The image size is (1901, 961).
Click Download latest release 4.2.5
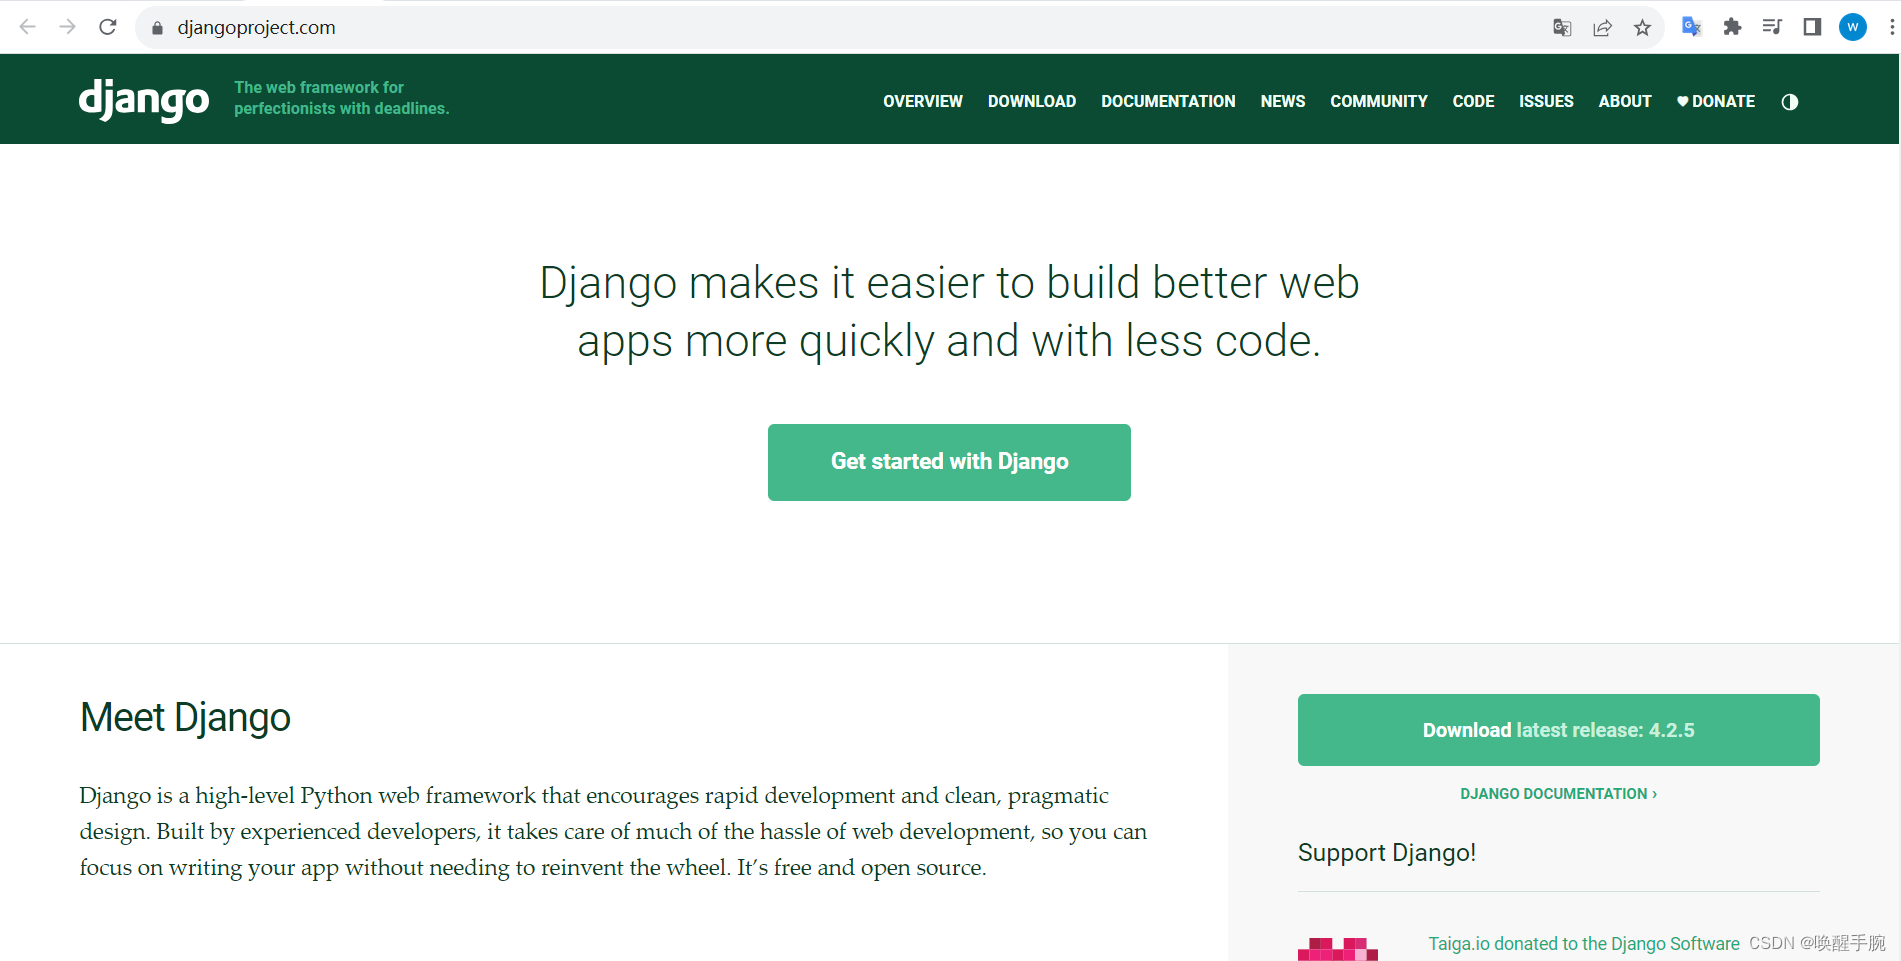tap(1557, 729)
